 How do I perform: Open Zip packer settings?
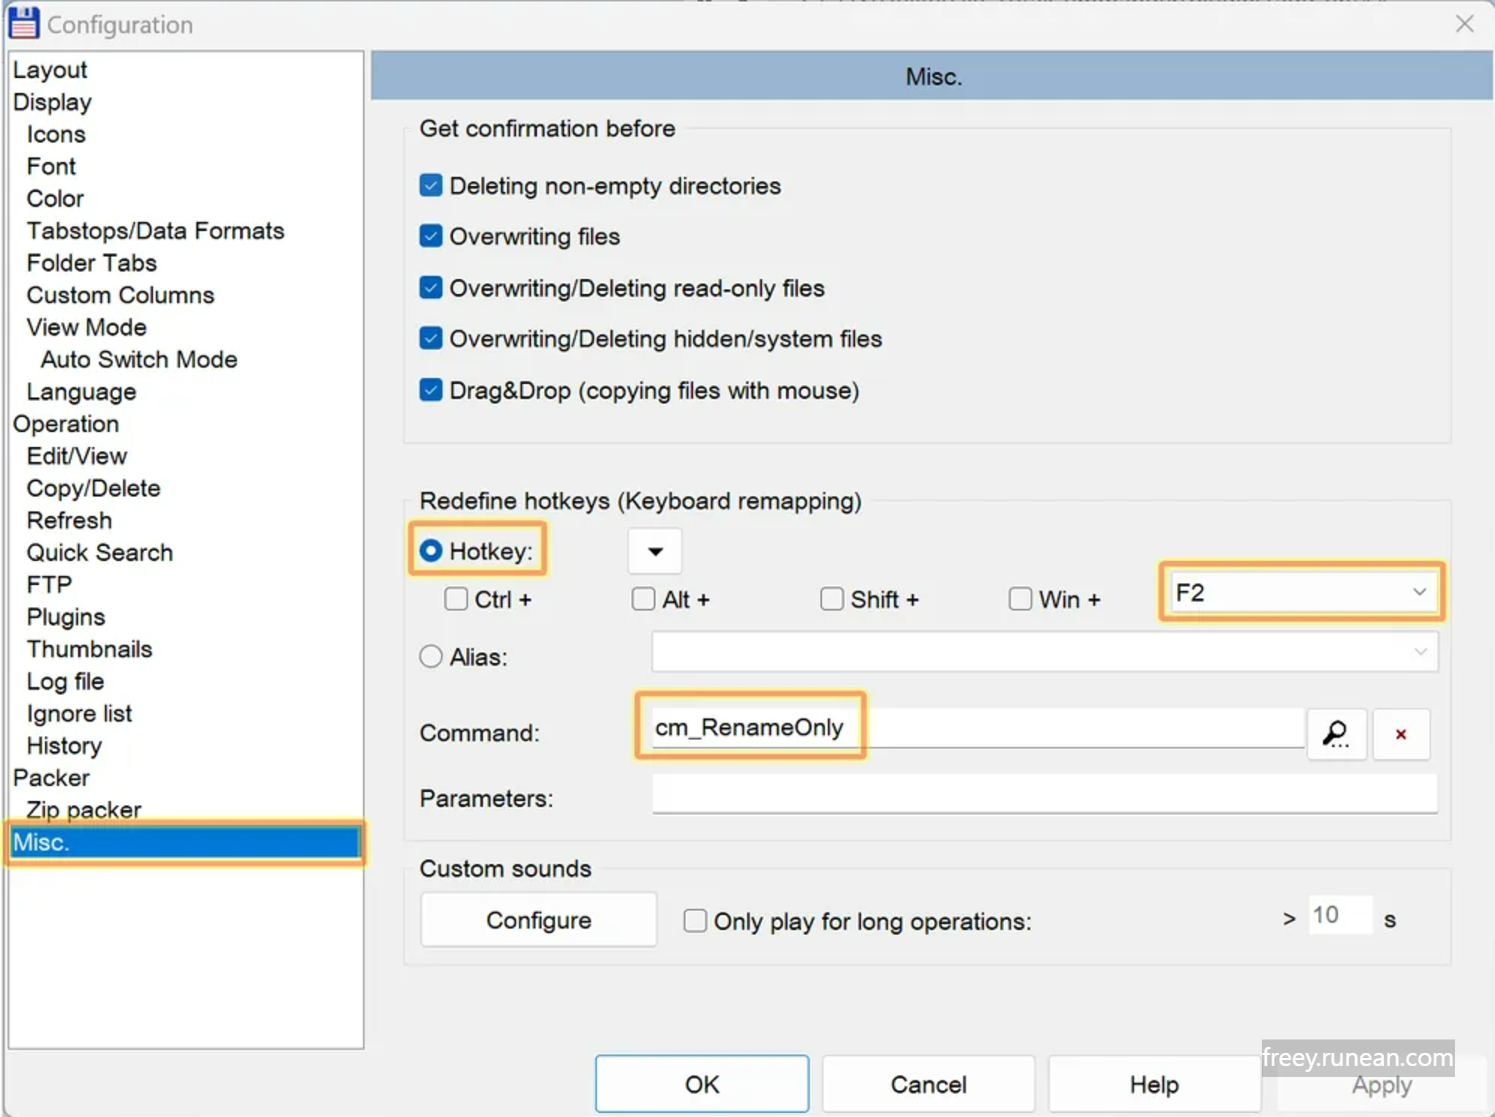[84, 809]
